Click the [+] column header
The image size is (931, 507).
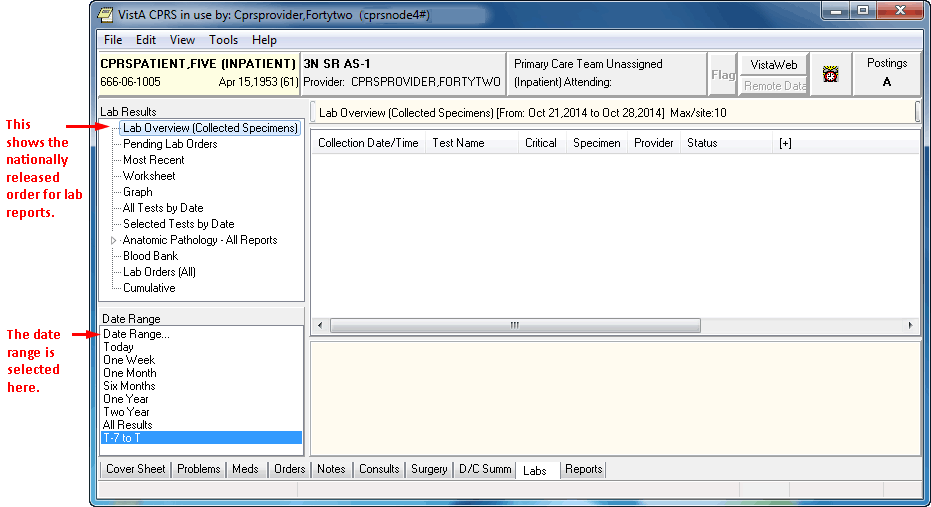tap(786, 143)
